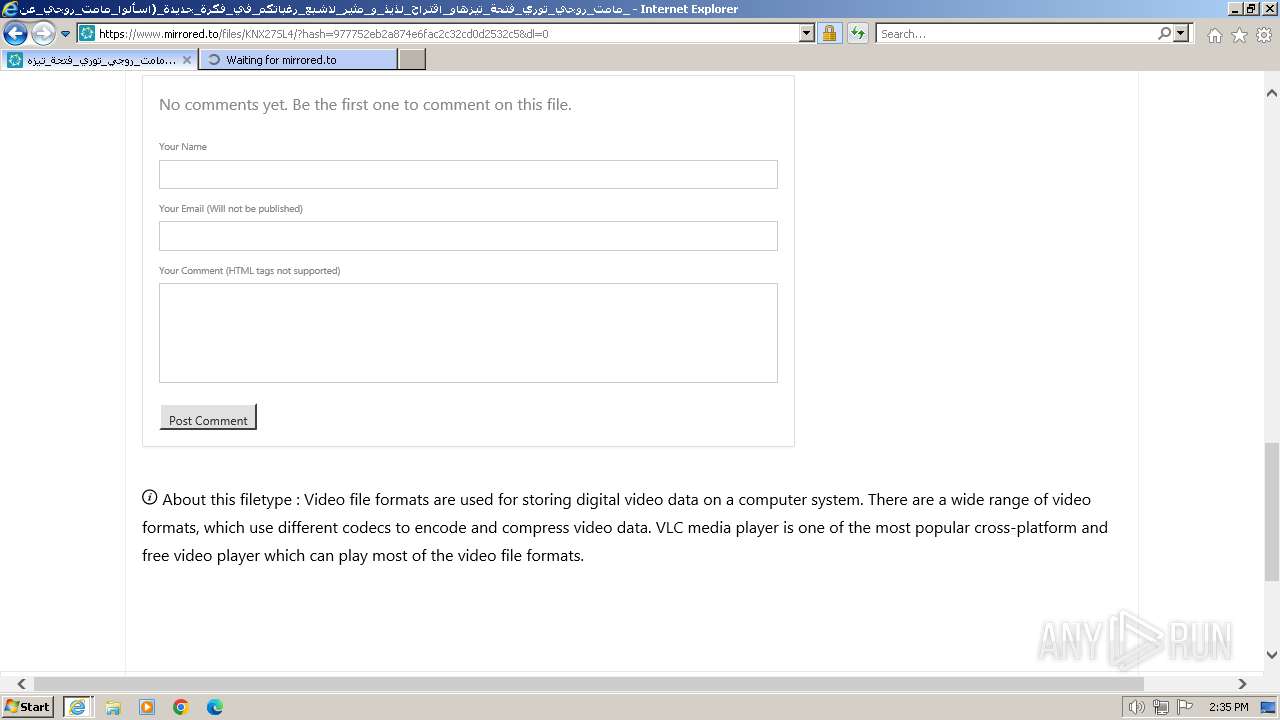Click the 'About this filetype' paragraph text

point(625,527)
